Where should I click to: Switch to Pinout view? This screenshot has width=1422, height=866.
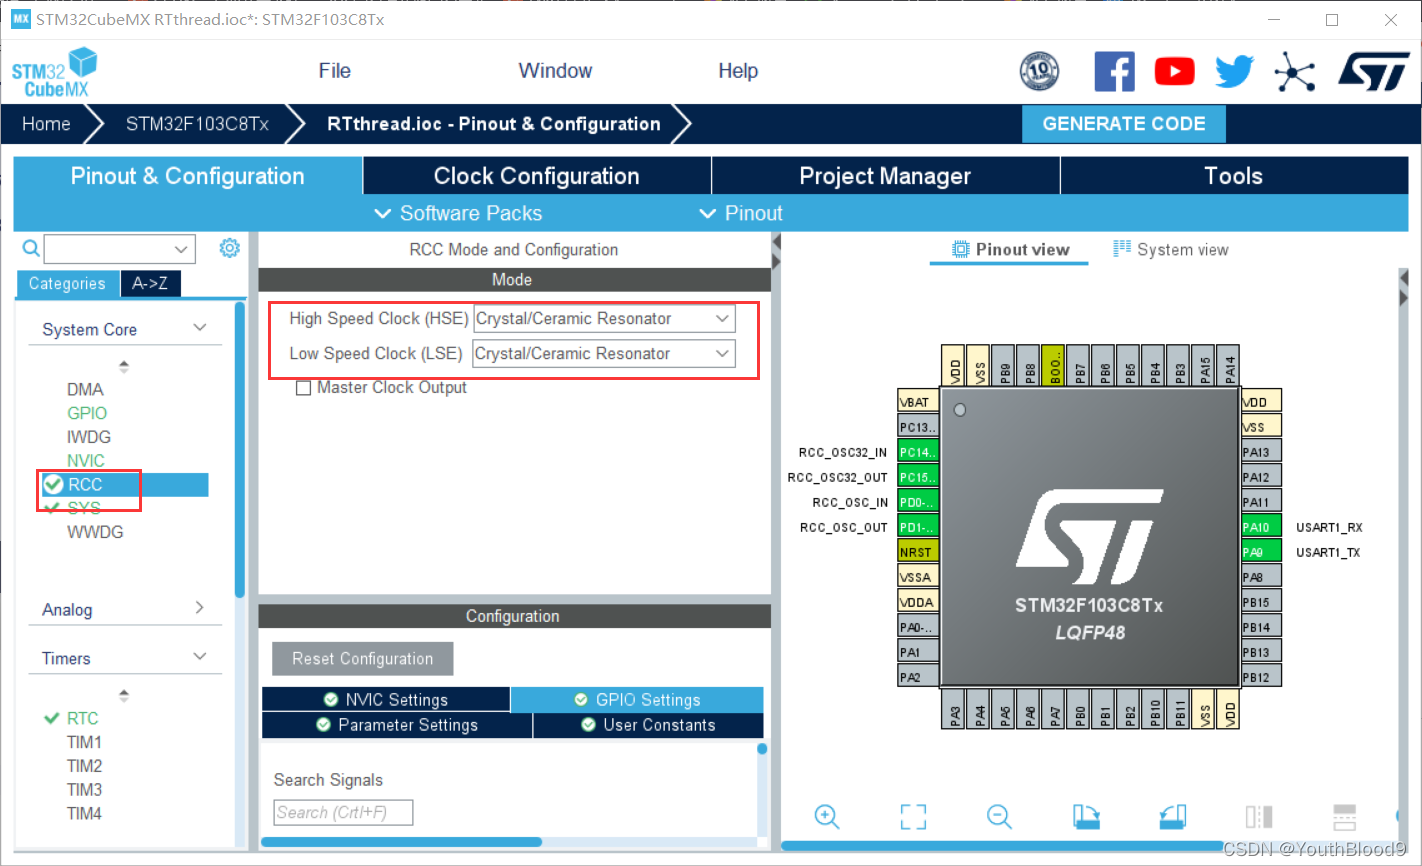pos(1010,249)
